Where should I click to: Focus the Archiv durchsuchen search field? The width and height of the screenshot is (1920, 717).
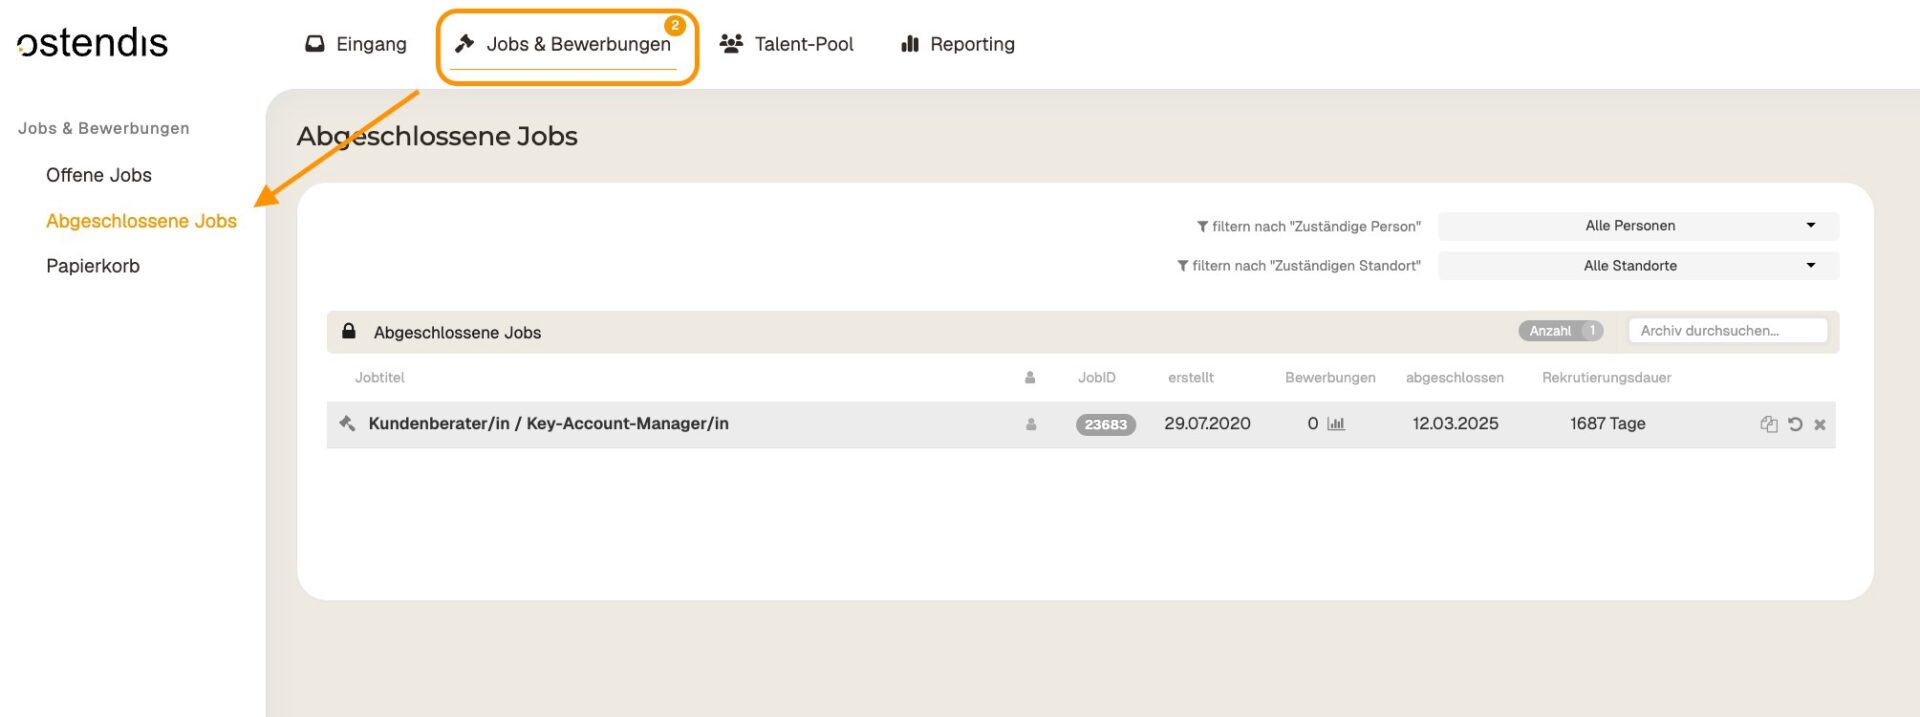[x=1727, y=331]
